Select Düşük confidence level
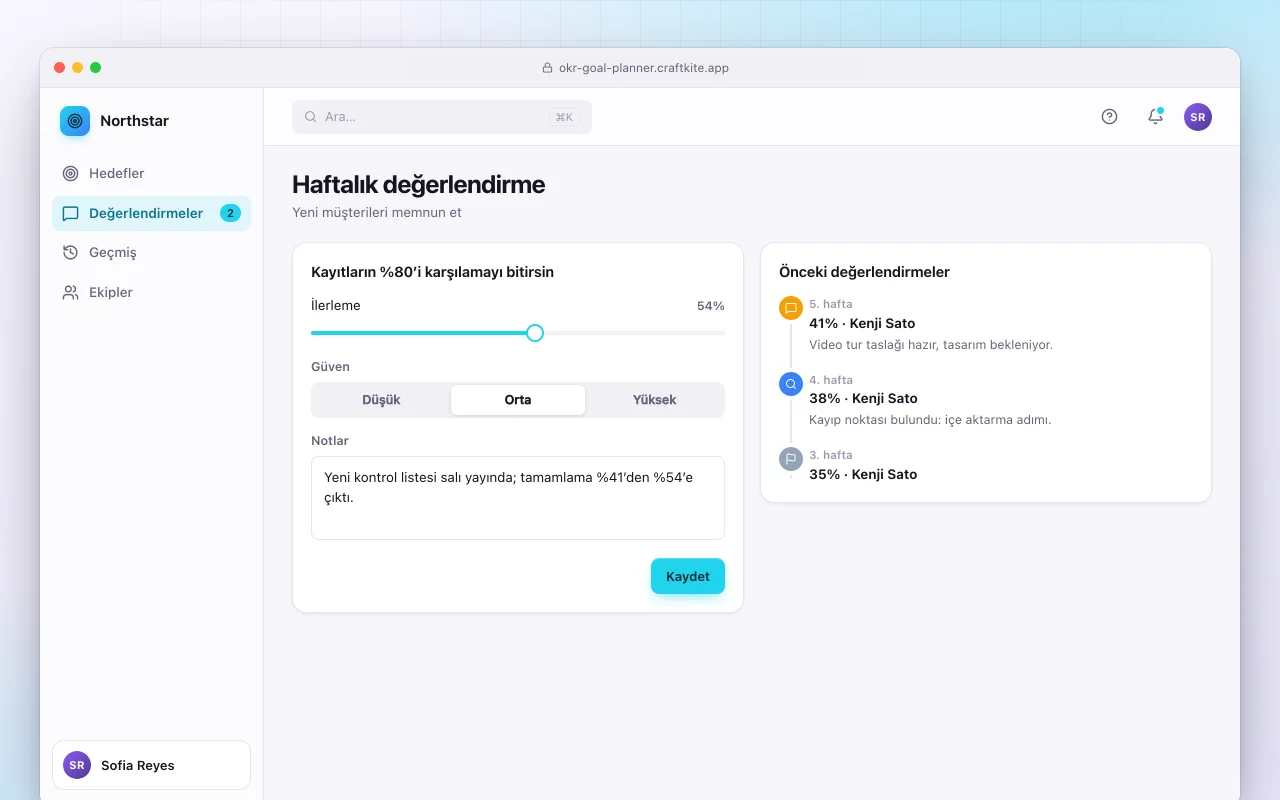The height and width of the screenshot is (800, 1280). 381,400
